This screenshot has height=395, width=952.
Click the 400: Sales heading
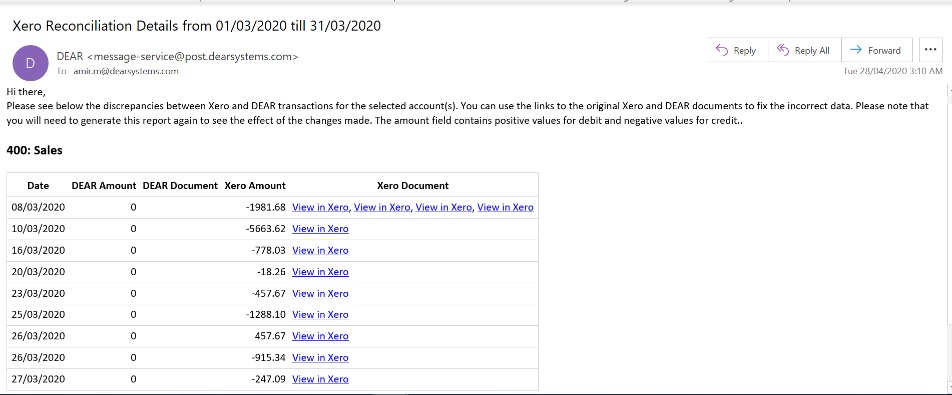35,150
